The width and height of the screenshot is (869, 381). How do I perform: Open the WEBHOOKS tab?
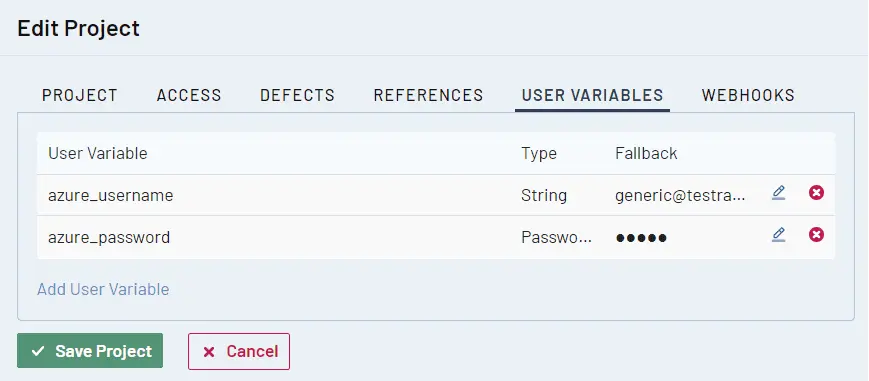748,95
